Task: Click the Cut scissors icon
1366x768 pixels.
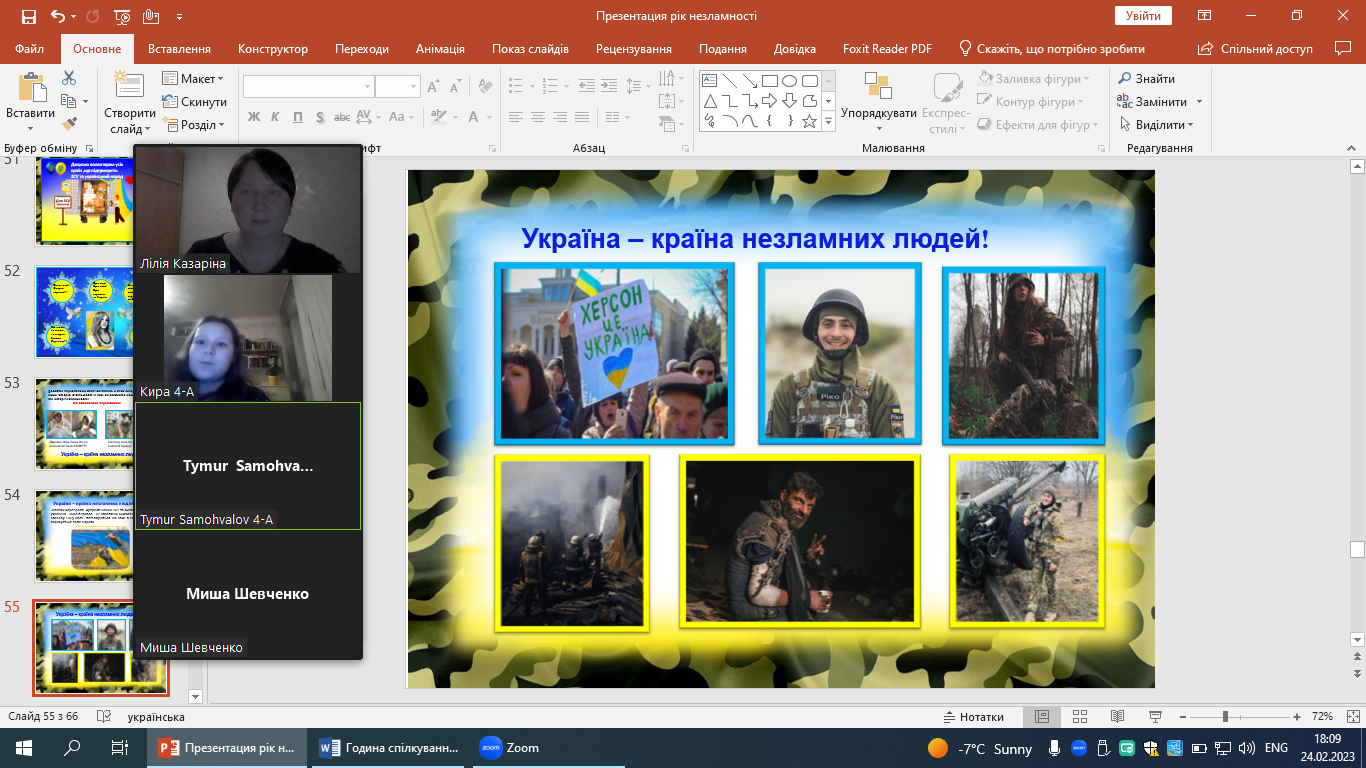Action: coord(69,79)
